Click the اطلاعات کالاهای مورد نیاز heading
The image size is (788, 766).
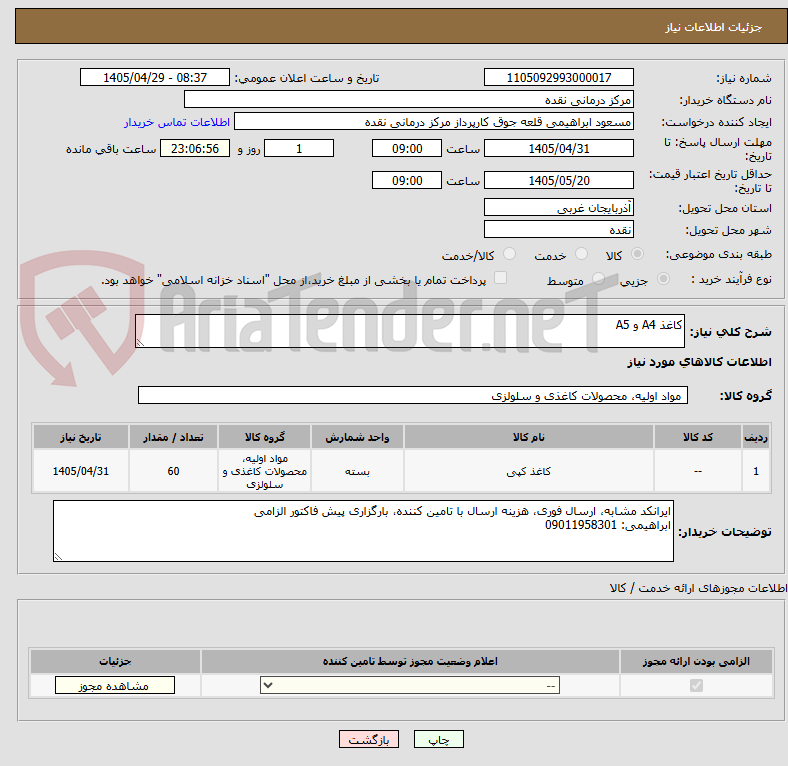pos(699,362)
